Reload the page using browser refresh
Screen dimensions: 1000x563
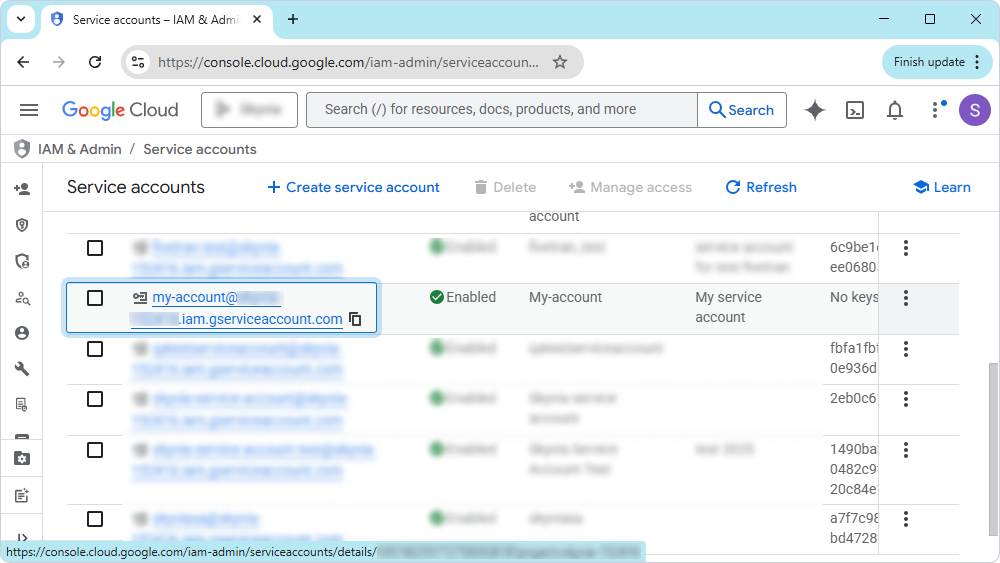(95, 62)
